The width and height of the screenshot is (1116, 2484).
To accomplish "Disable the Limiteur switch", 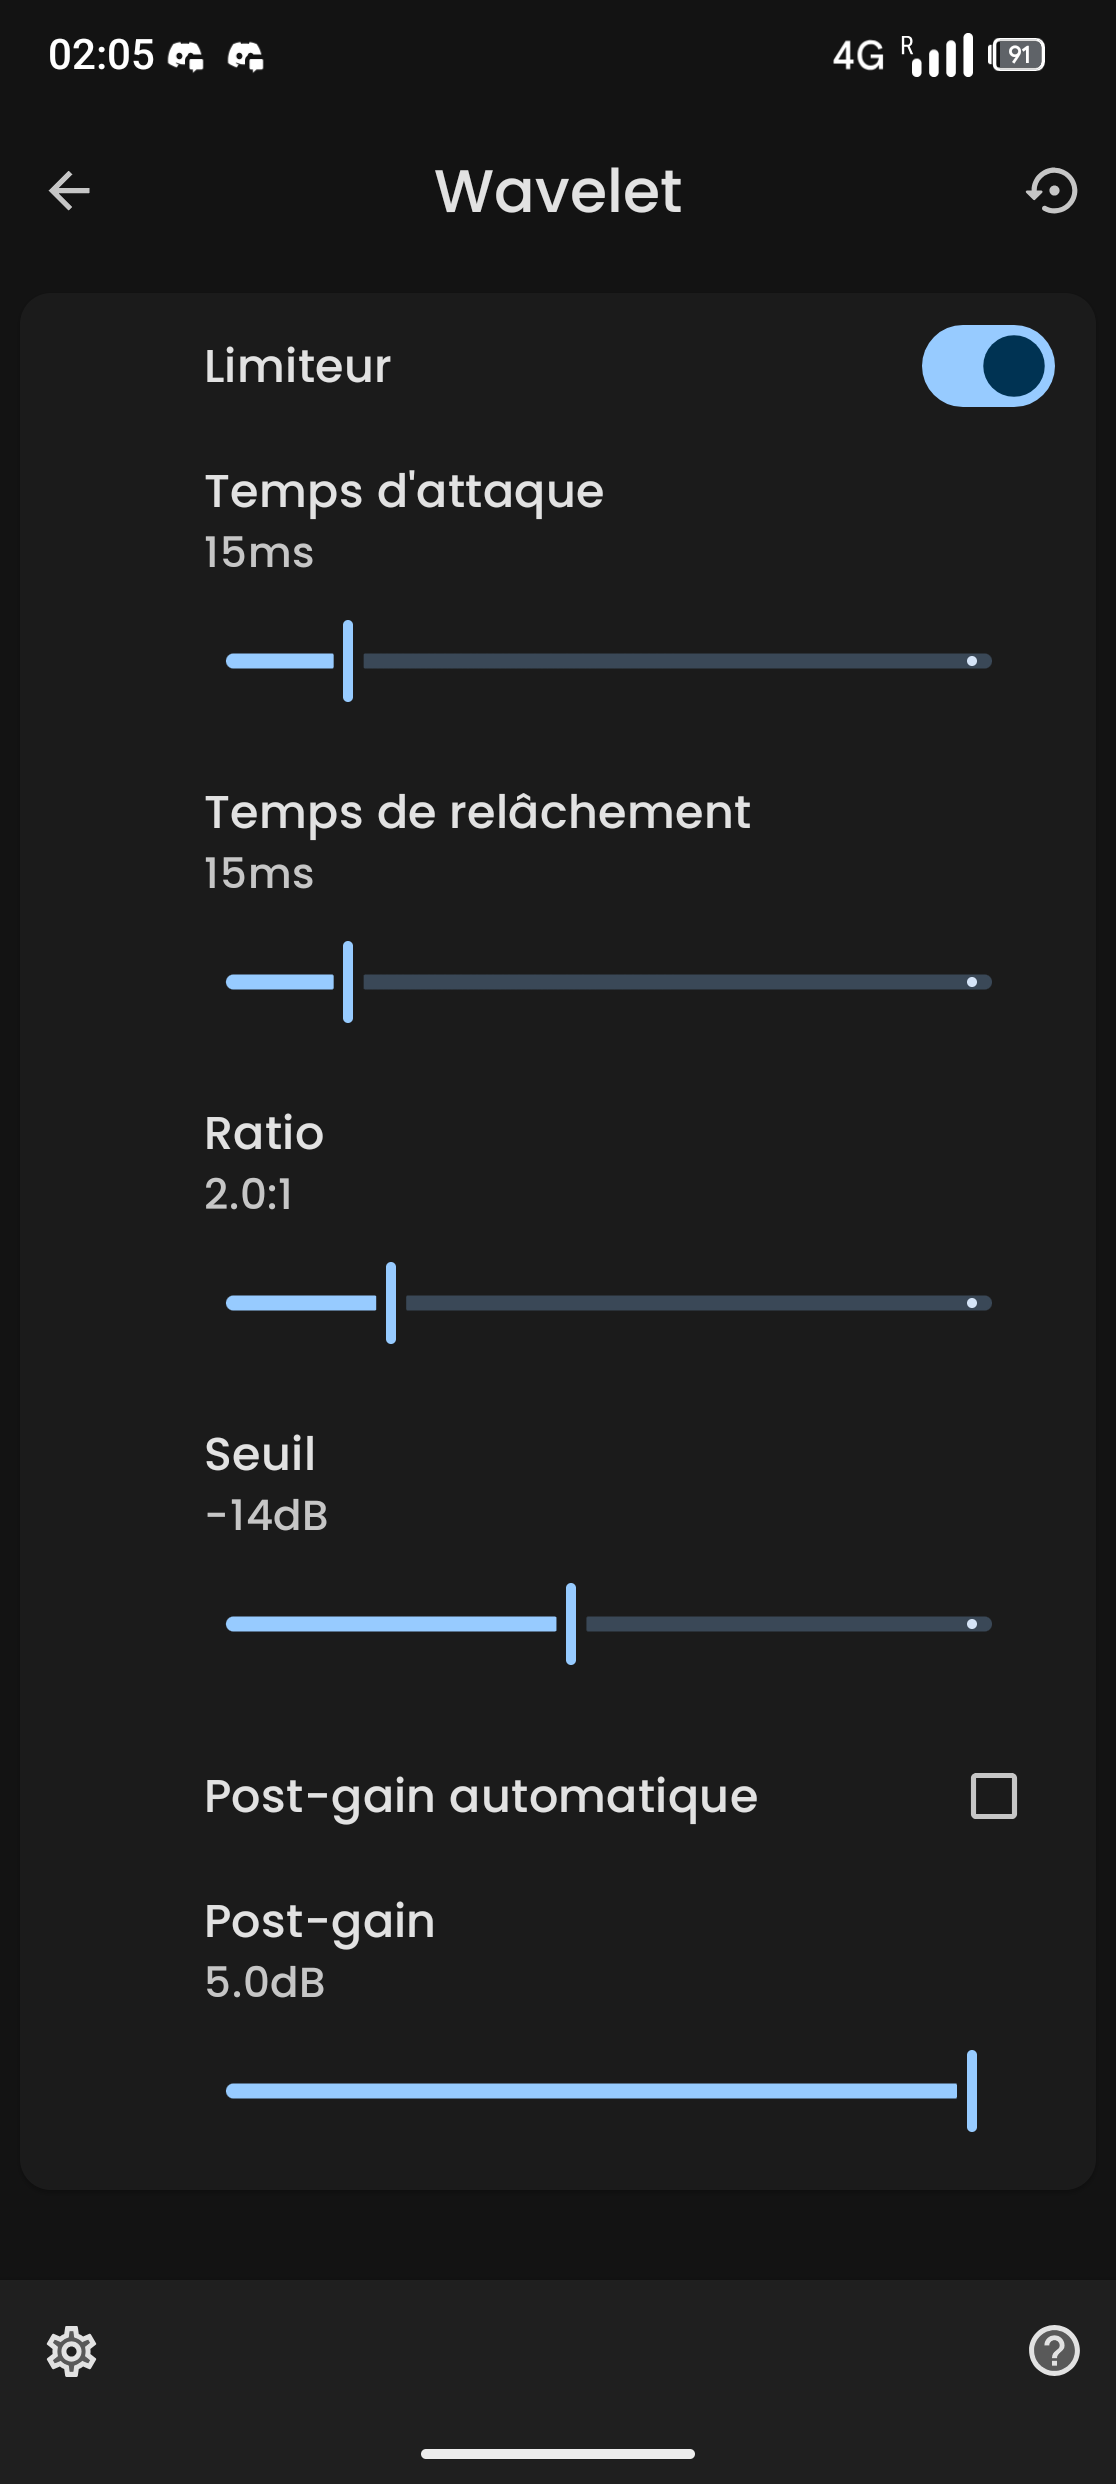I will tap(987, 366).
